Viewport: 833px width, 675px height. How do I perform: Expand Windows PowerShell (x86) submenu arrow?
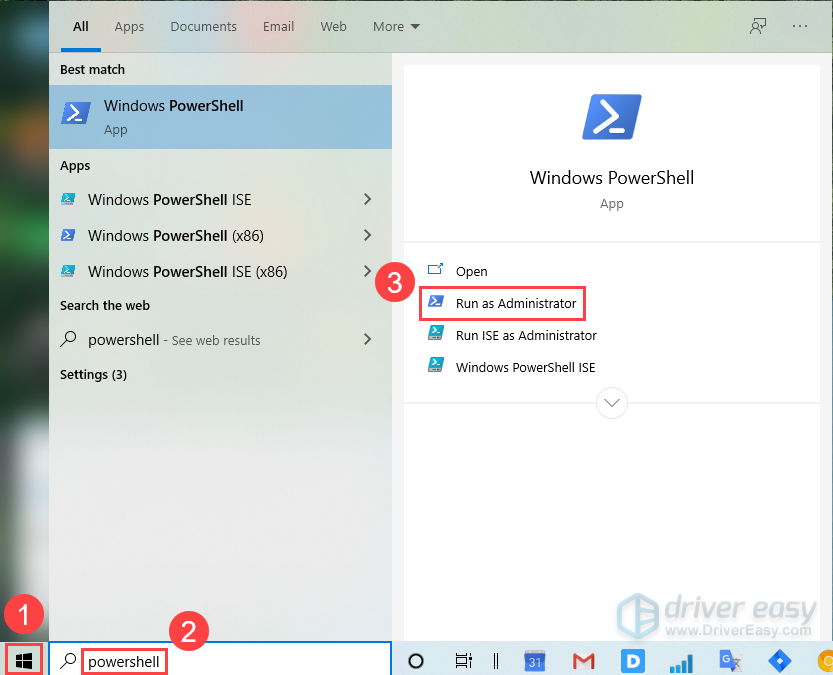coord(367,236)
